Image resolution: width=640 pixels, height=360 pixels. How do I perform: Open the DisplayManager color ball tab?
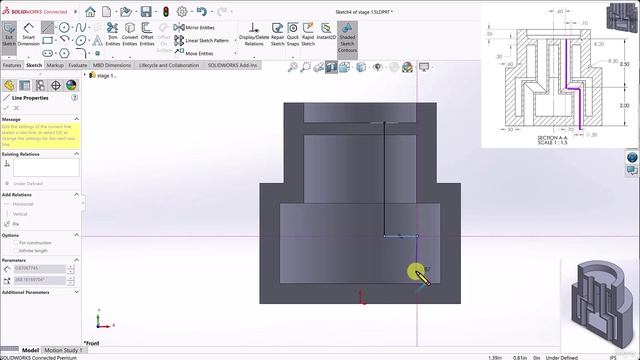(71, 85)
